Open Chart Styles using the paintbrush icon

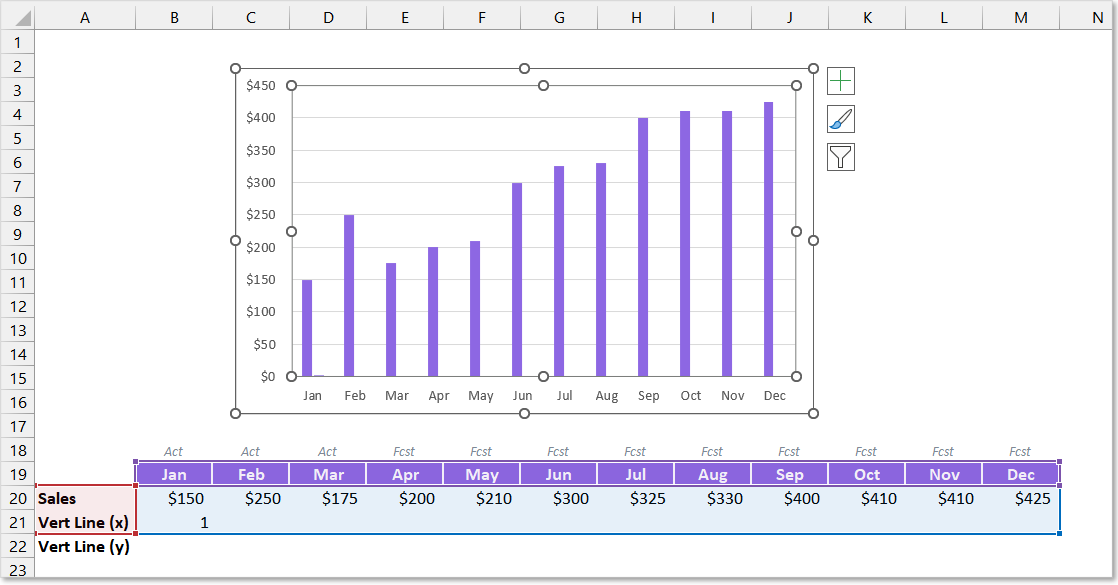click(840, 118)
